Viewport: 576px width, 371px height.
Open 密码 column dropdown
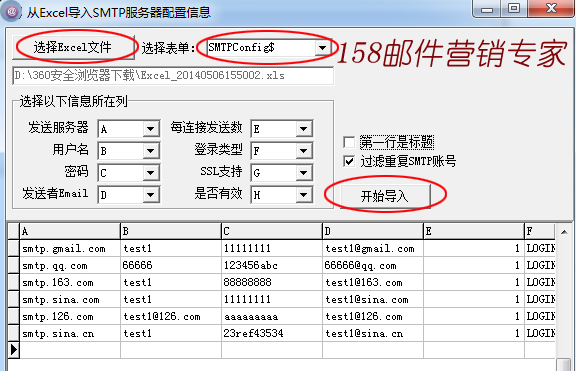click(150, 173)
